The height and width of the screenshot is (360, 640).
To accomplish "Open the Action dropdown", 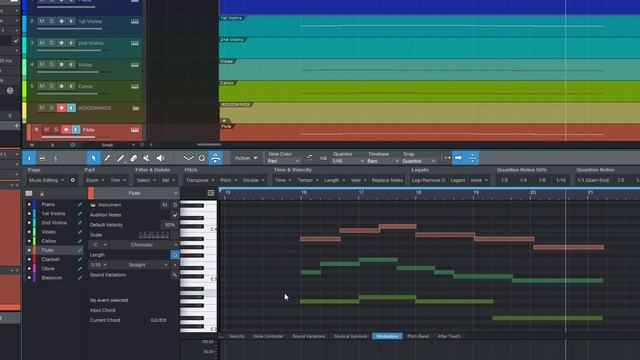I will 246,158.
